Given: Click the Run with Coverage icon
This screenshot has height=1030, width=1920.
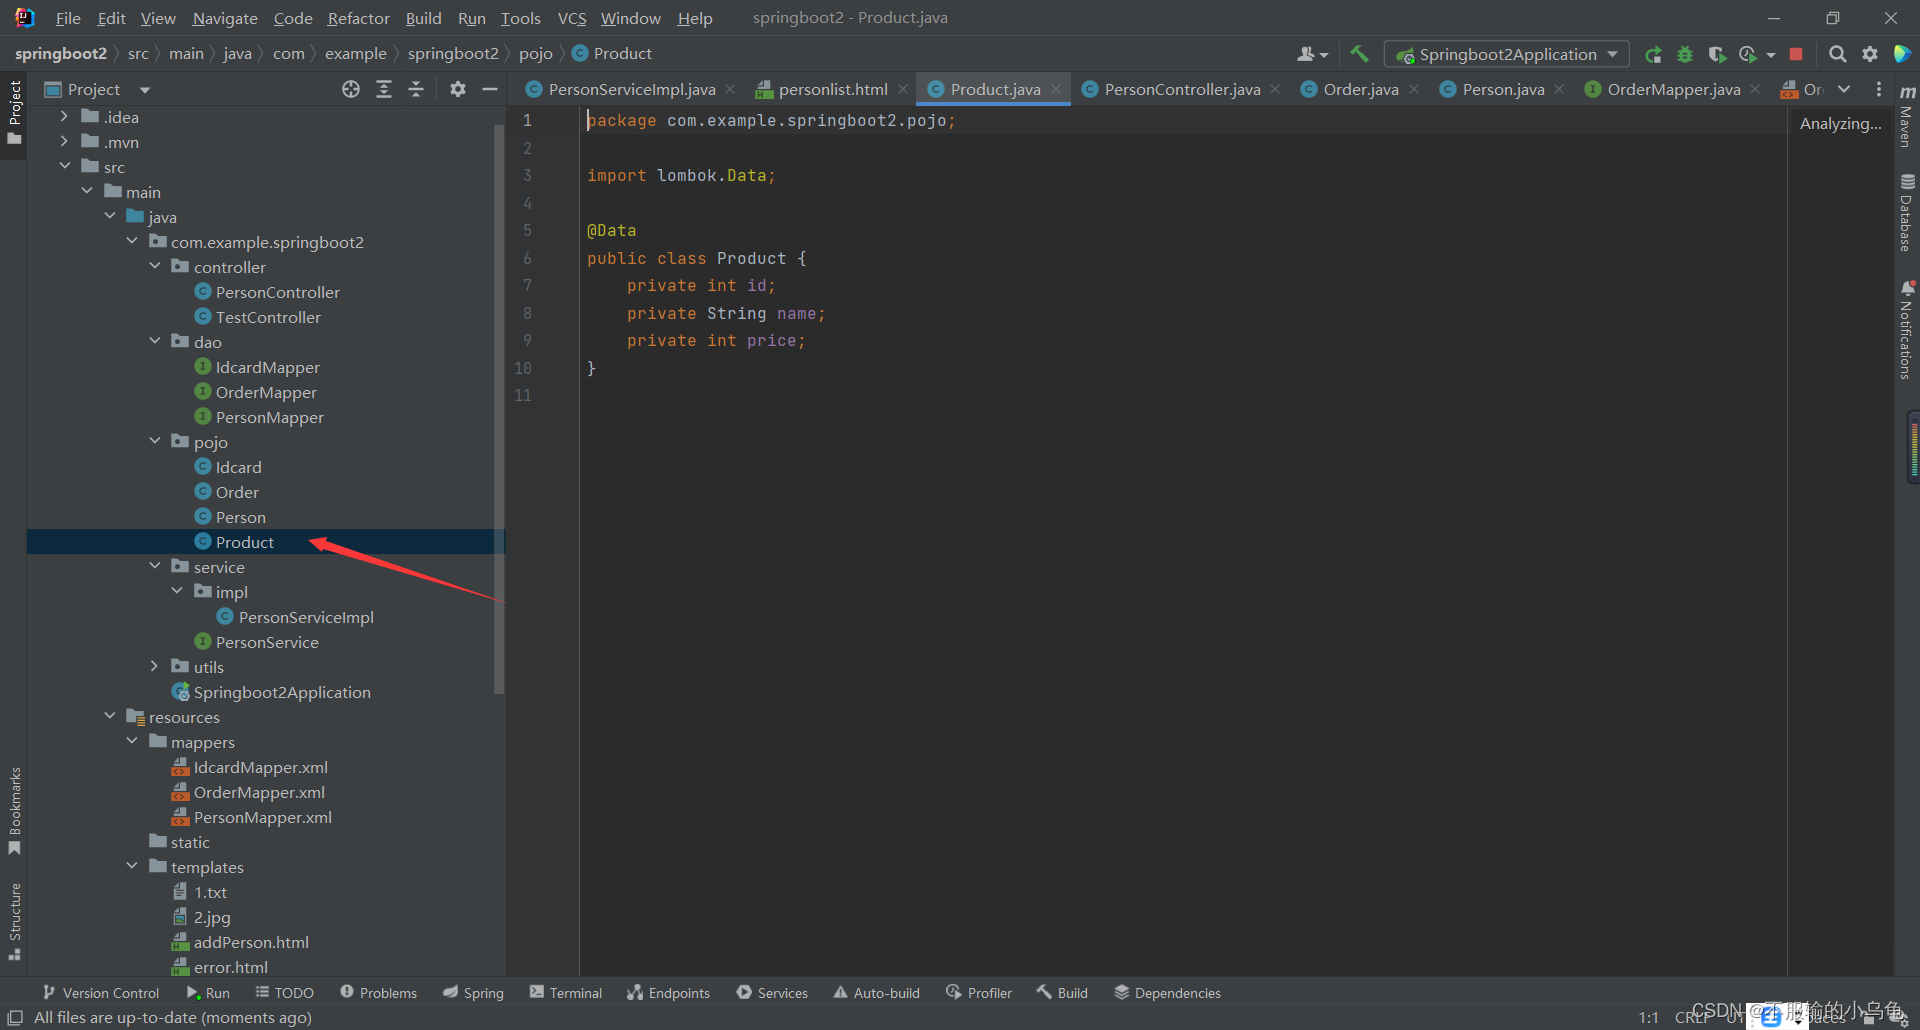Looking at the screenshot, I should tap(1717, 54).
